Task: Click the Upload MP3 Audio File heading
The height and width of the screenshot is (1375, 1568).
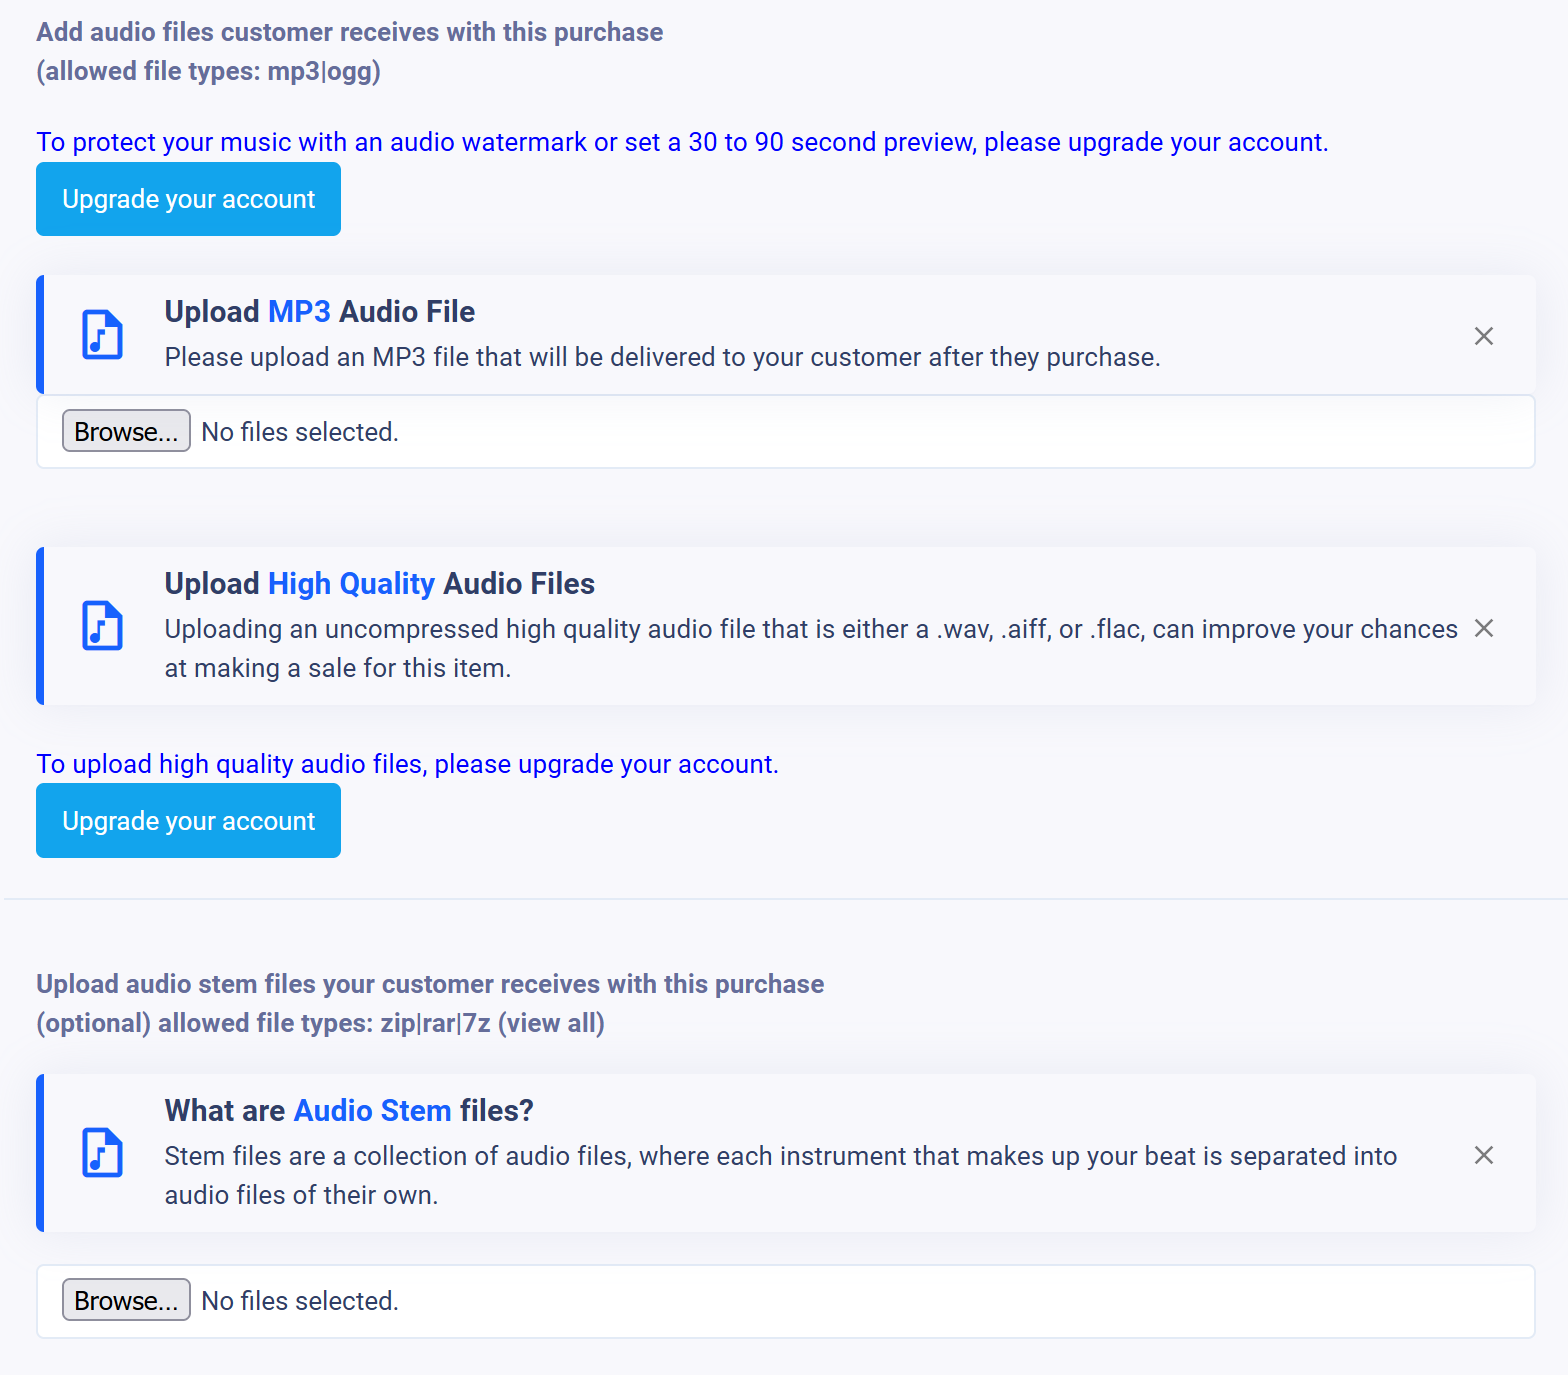Action: click(320, 311)
